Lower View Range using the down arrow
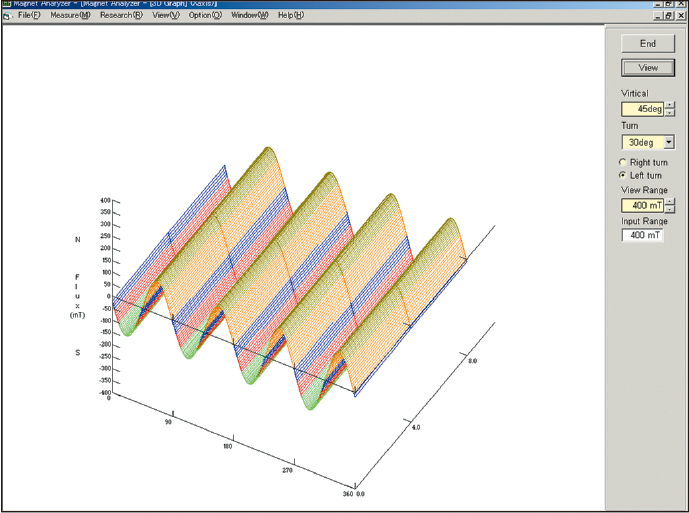690x513 pixels. (669, 209)
